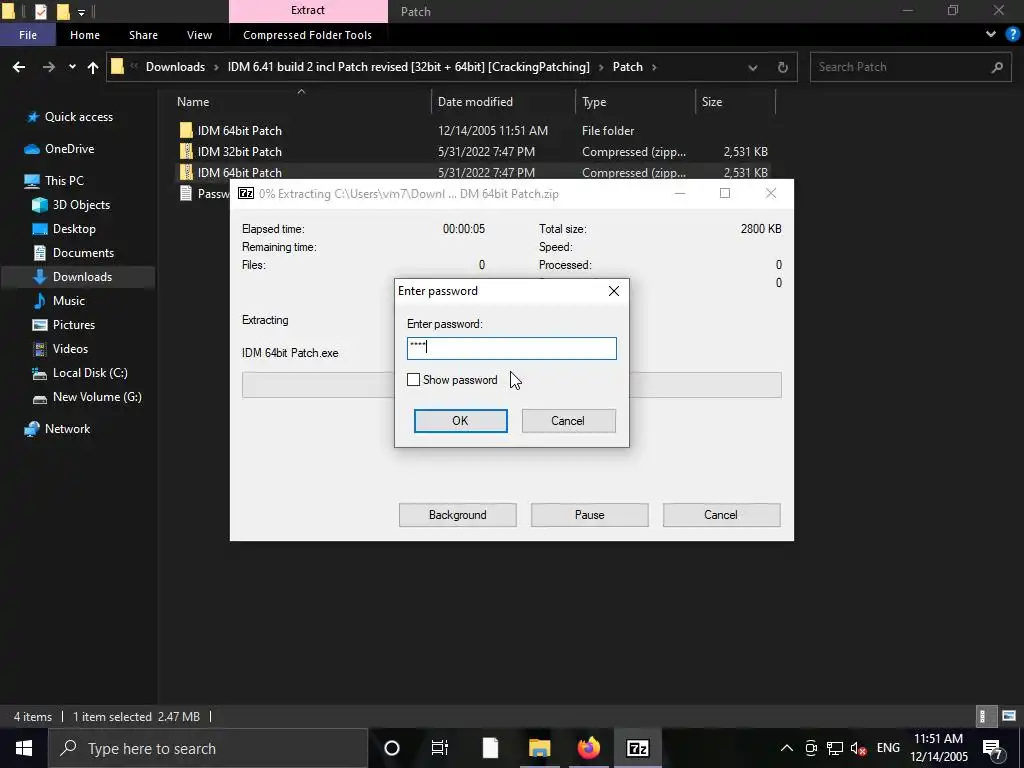
Task: Expand the ribbon chevron
Action: (x=991, y=35)
